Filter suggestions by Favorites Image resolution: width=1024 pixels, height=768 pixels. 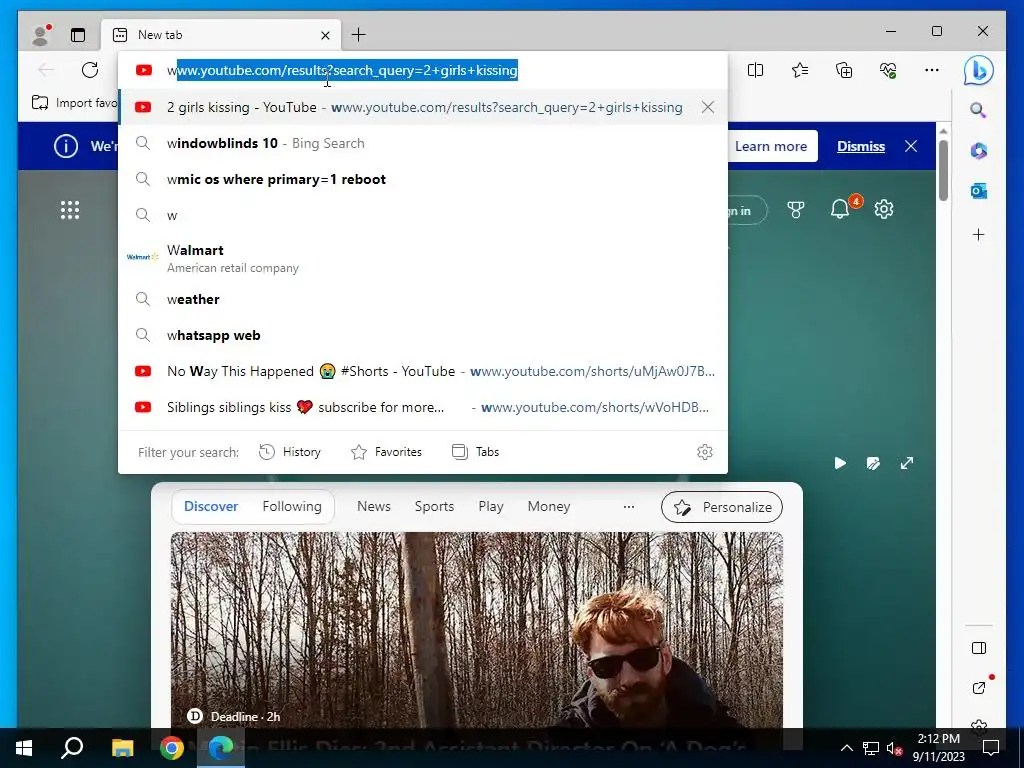tap(387, 452)
